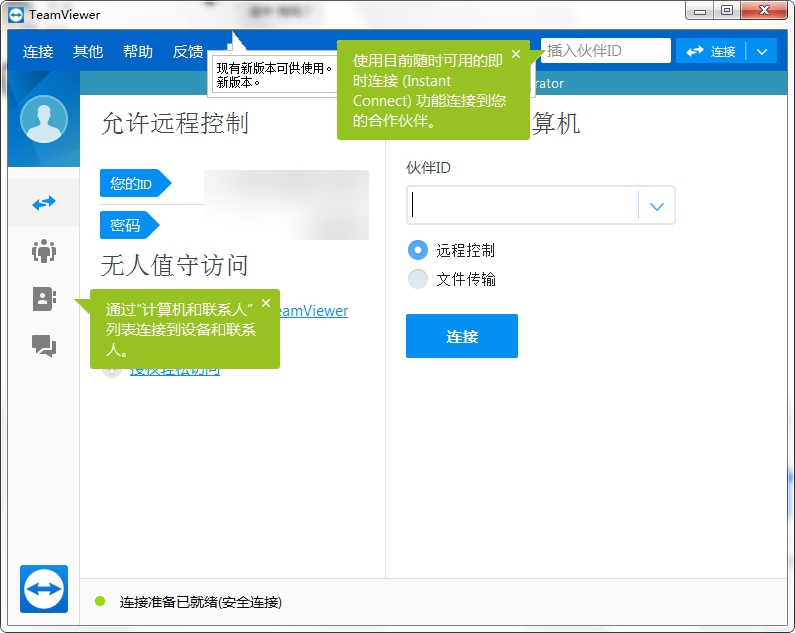This screenshot has height=633, width=795.
Task: Expand the partner ID history dropdown
Action: 657,206
